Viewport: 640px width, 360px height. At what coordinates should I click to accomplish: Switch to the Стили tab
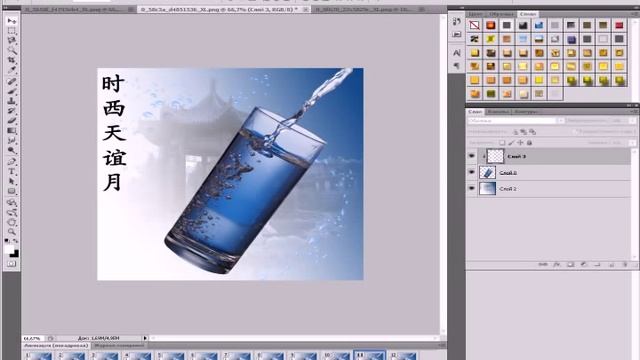tap(528, 14)
